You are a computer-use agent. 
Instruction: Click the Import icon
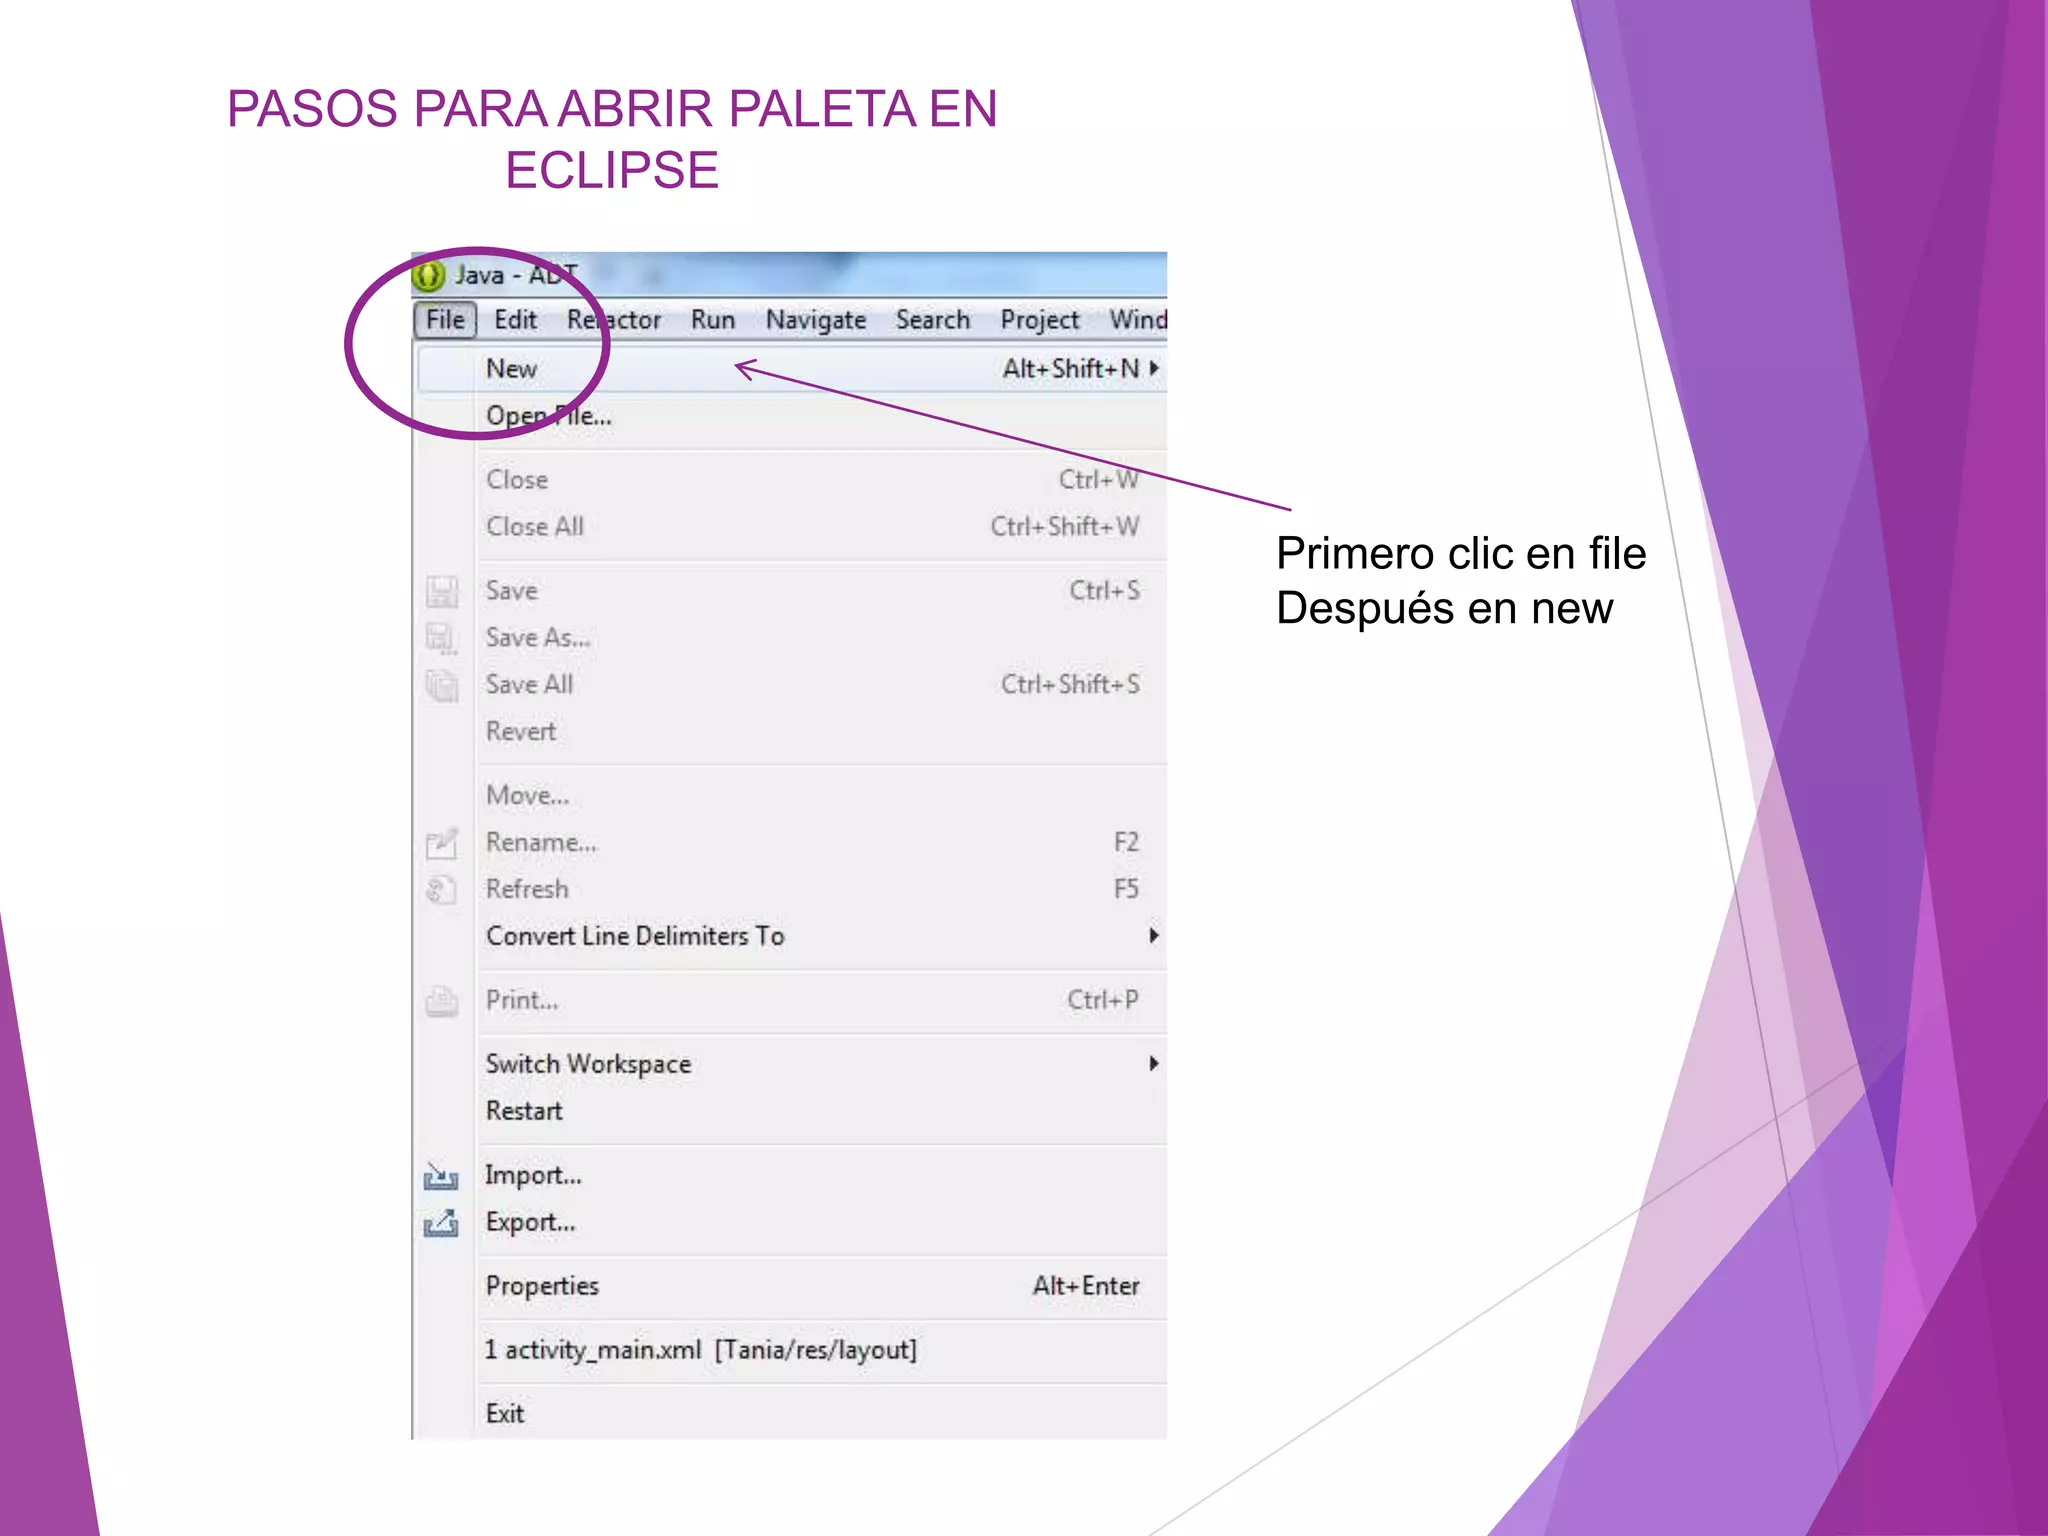(441, 1176)
